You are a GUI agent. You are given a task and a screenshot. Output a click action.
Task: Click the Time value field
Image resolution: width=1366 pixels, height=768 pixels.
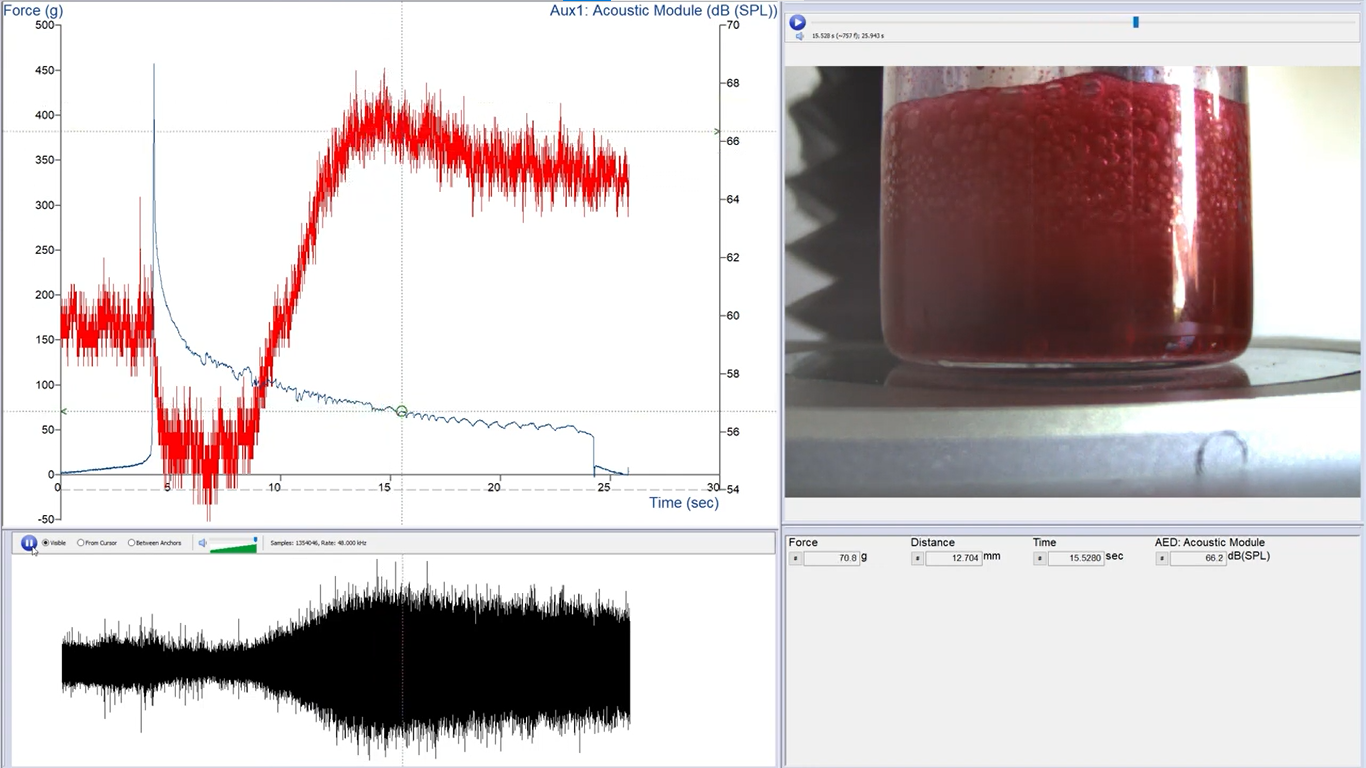tap(1076, 558)
